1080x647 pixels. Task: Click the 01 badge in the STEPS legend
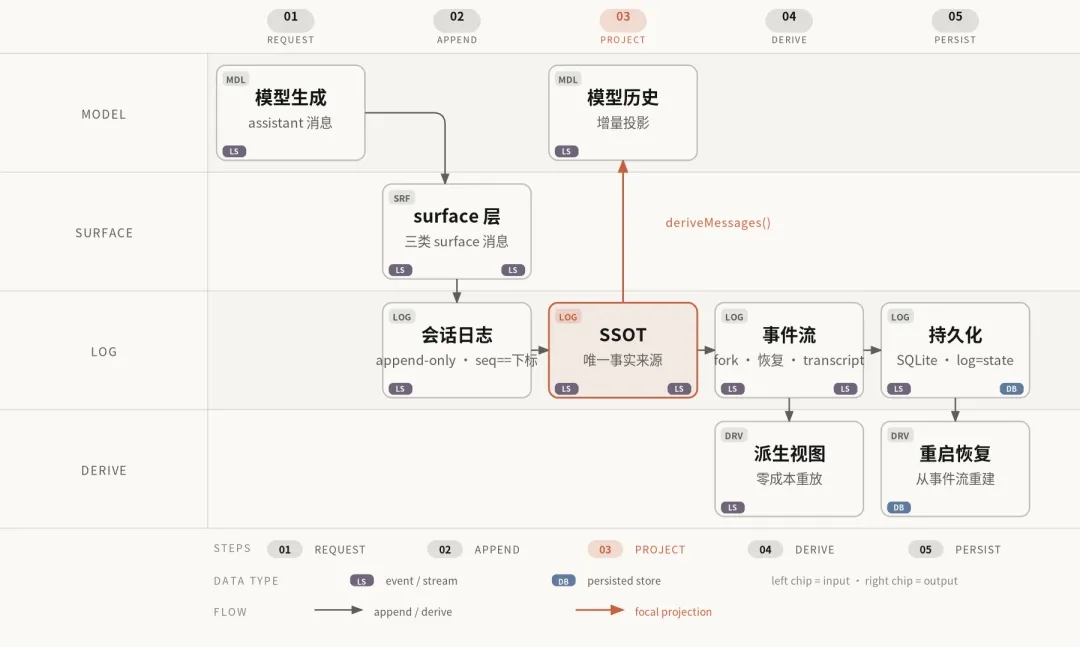(x=284, y=549)
